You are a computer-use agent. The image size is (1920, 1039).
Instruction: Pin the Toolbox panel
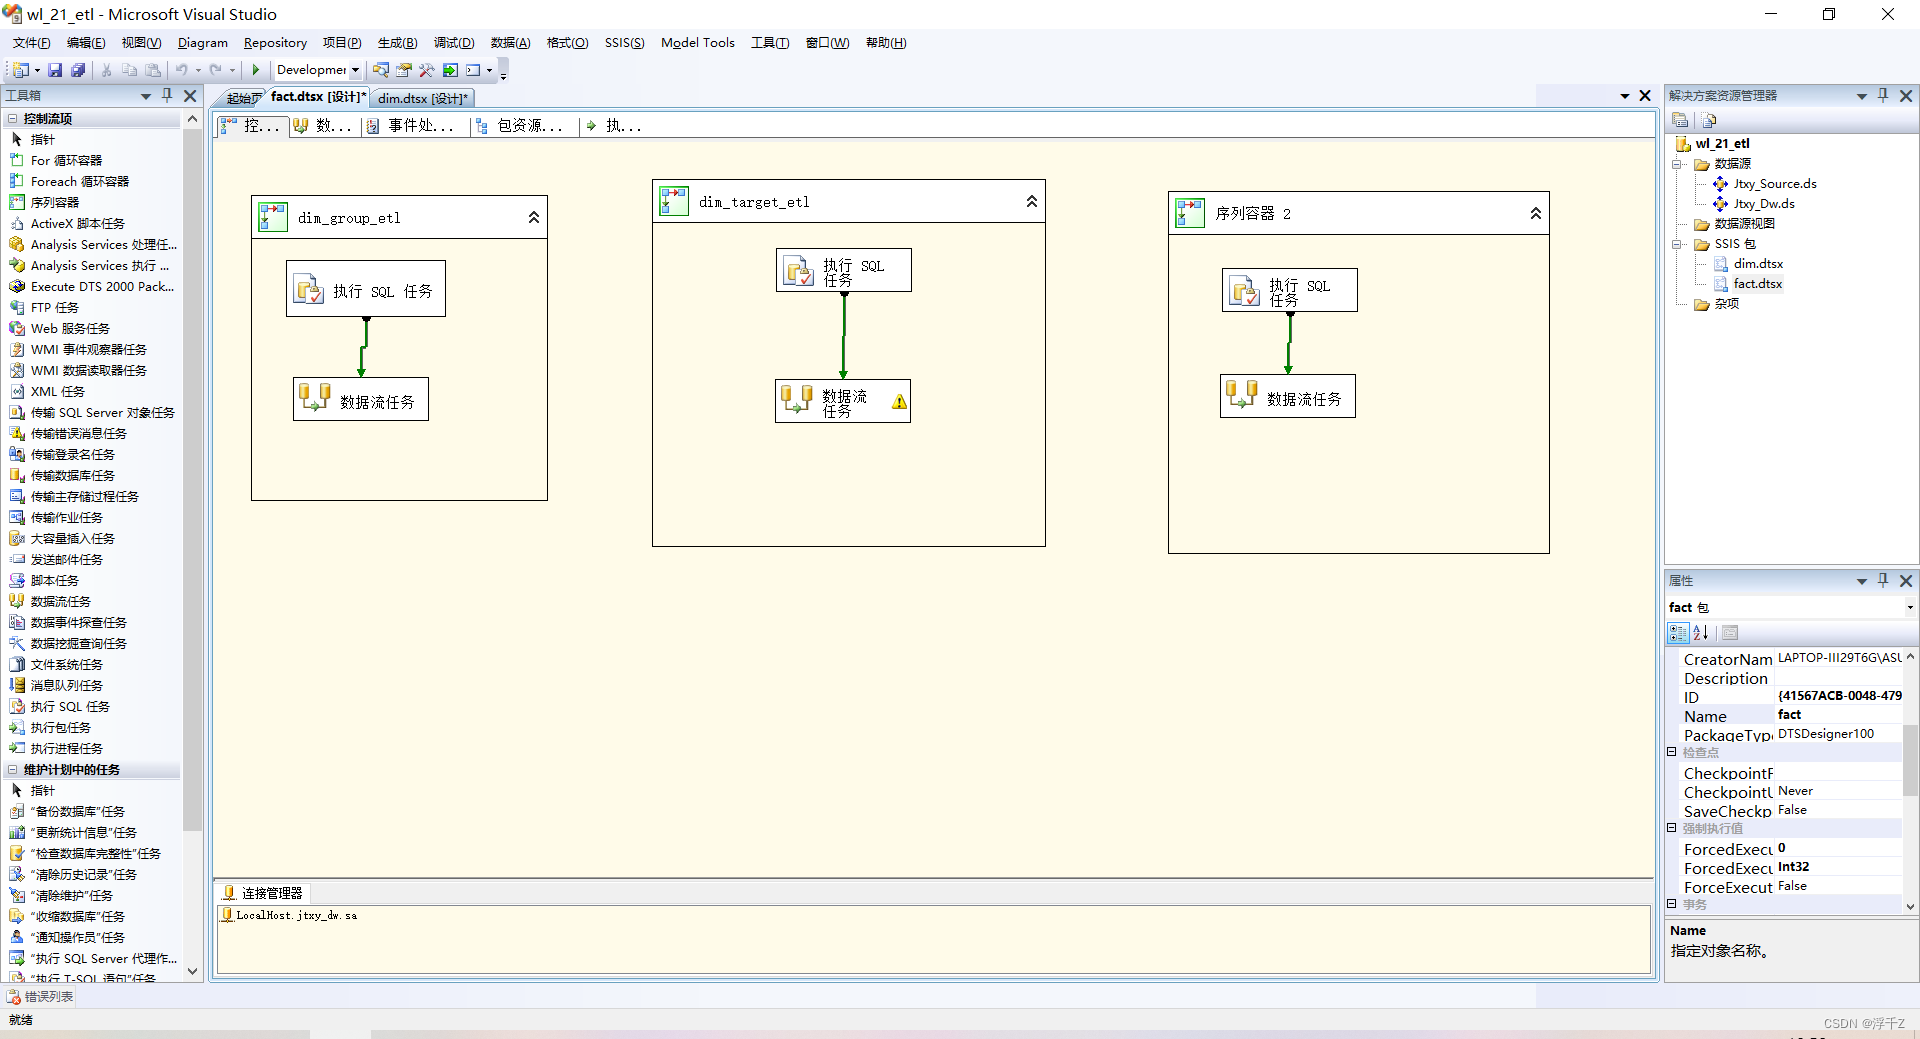(x=167, y=95)
